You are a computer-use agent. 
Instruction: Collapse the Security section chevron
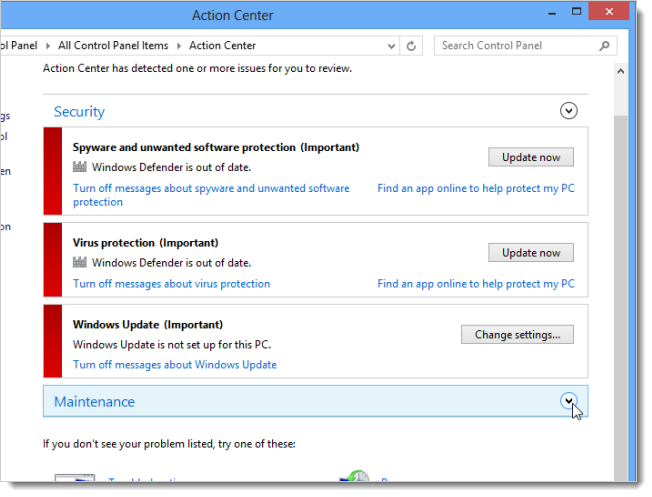569,111
